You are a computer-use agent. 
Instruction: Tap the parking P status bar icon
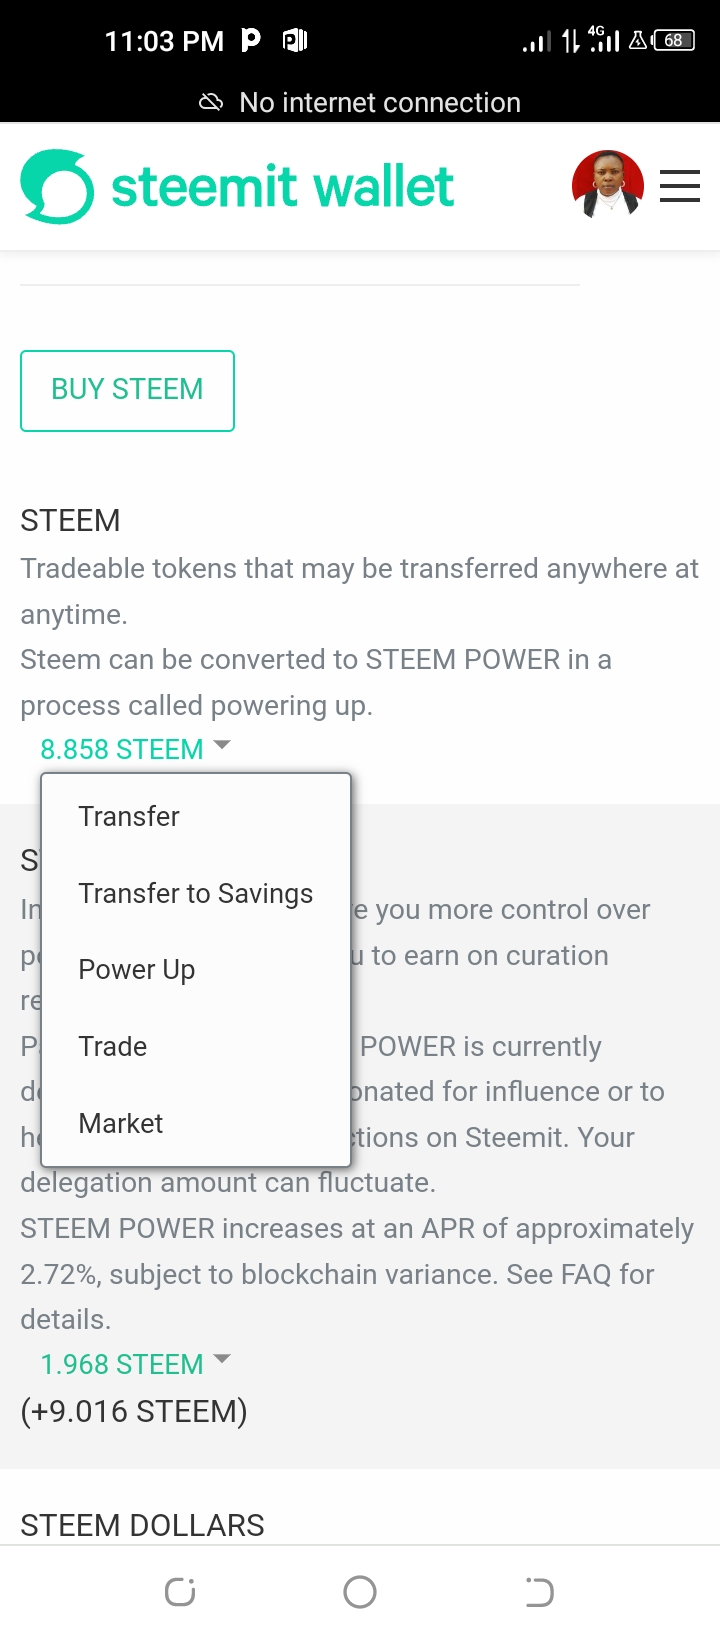coord(251,40)
